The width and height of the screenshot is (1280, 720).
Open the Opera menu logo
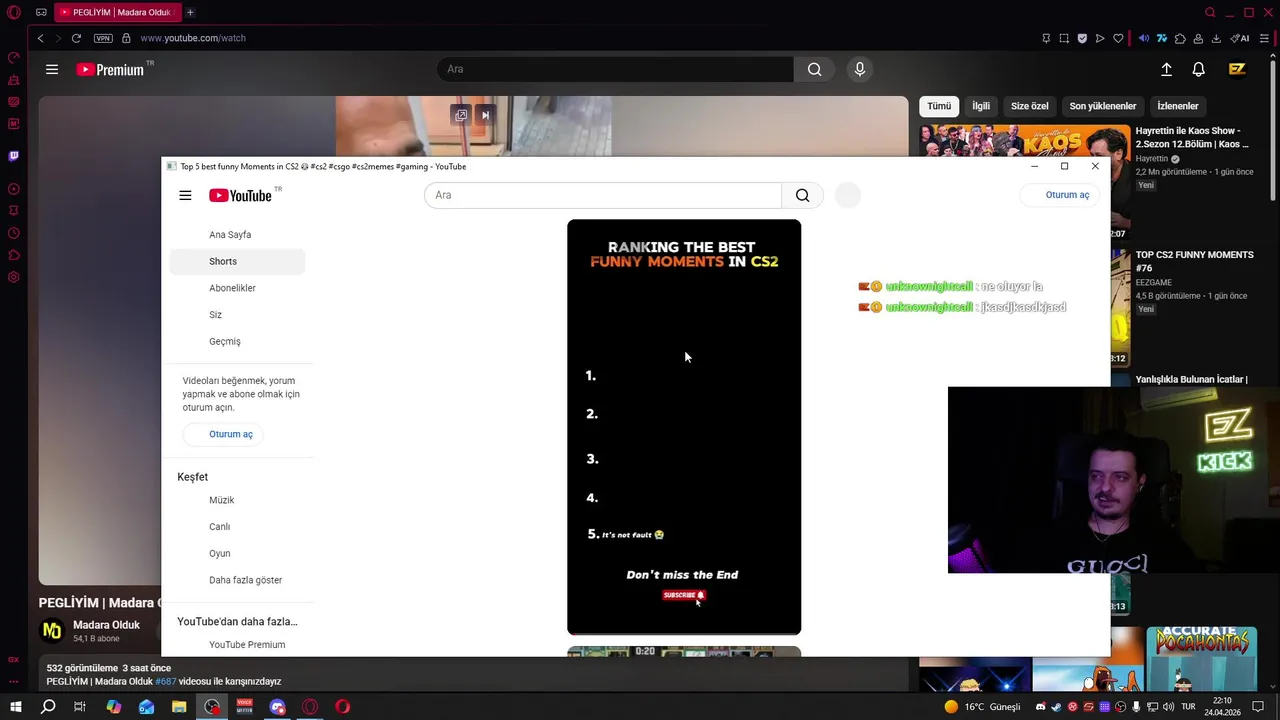(x=14, y=12)
